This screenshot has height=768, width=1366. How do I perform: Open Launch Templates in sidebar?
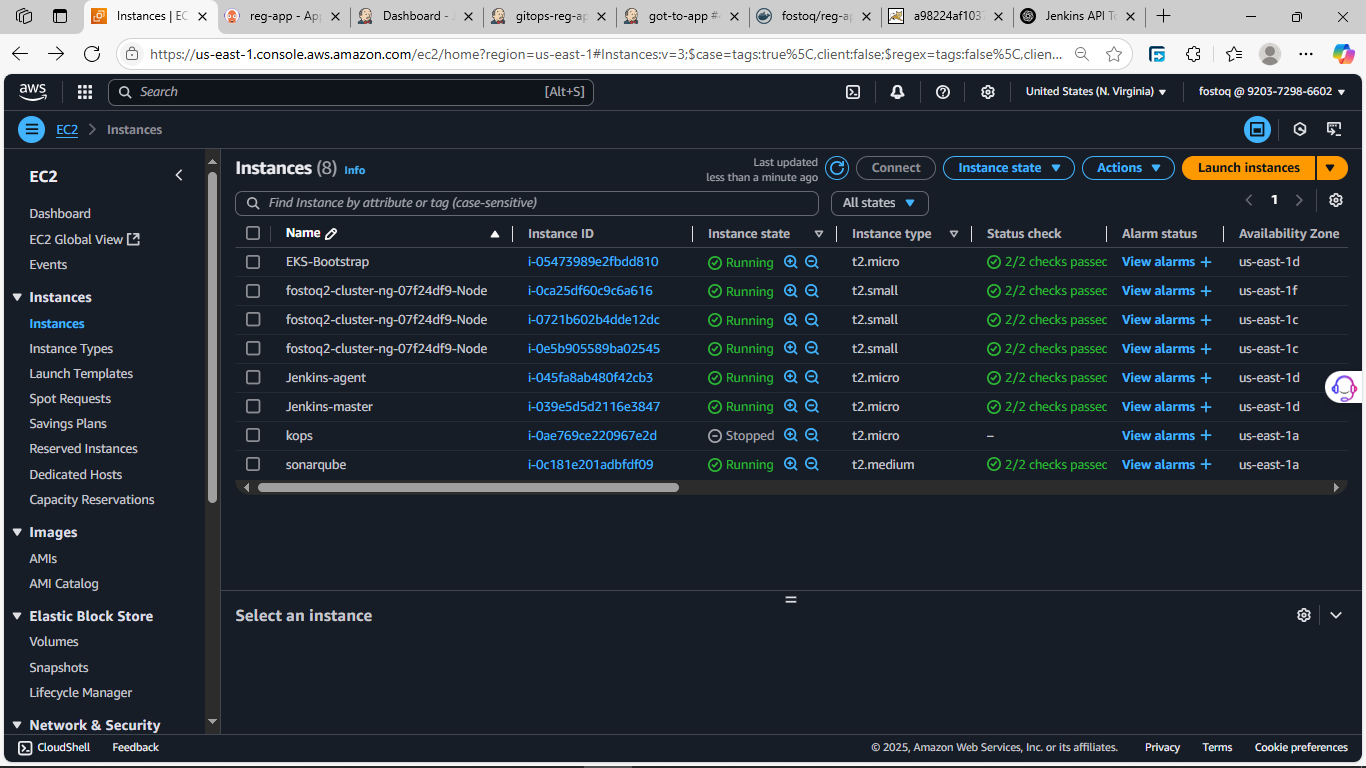click(x=81, y=374)
